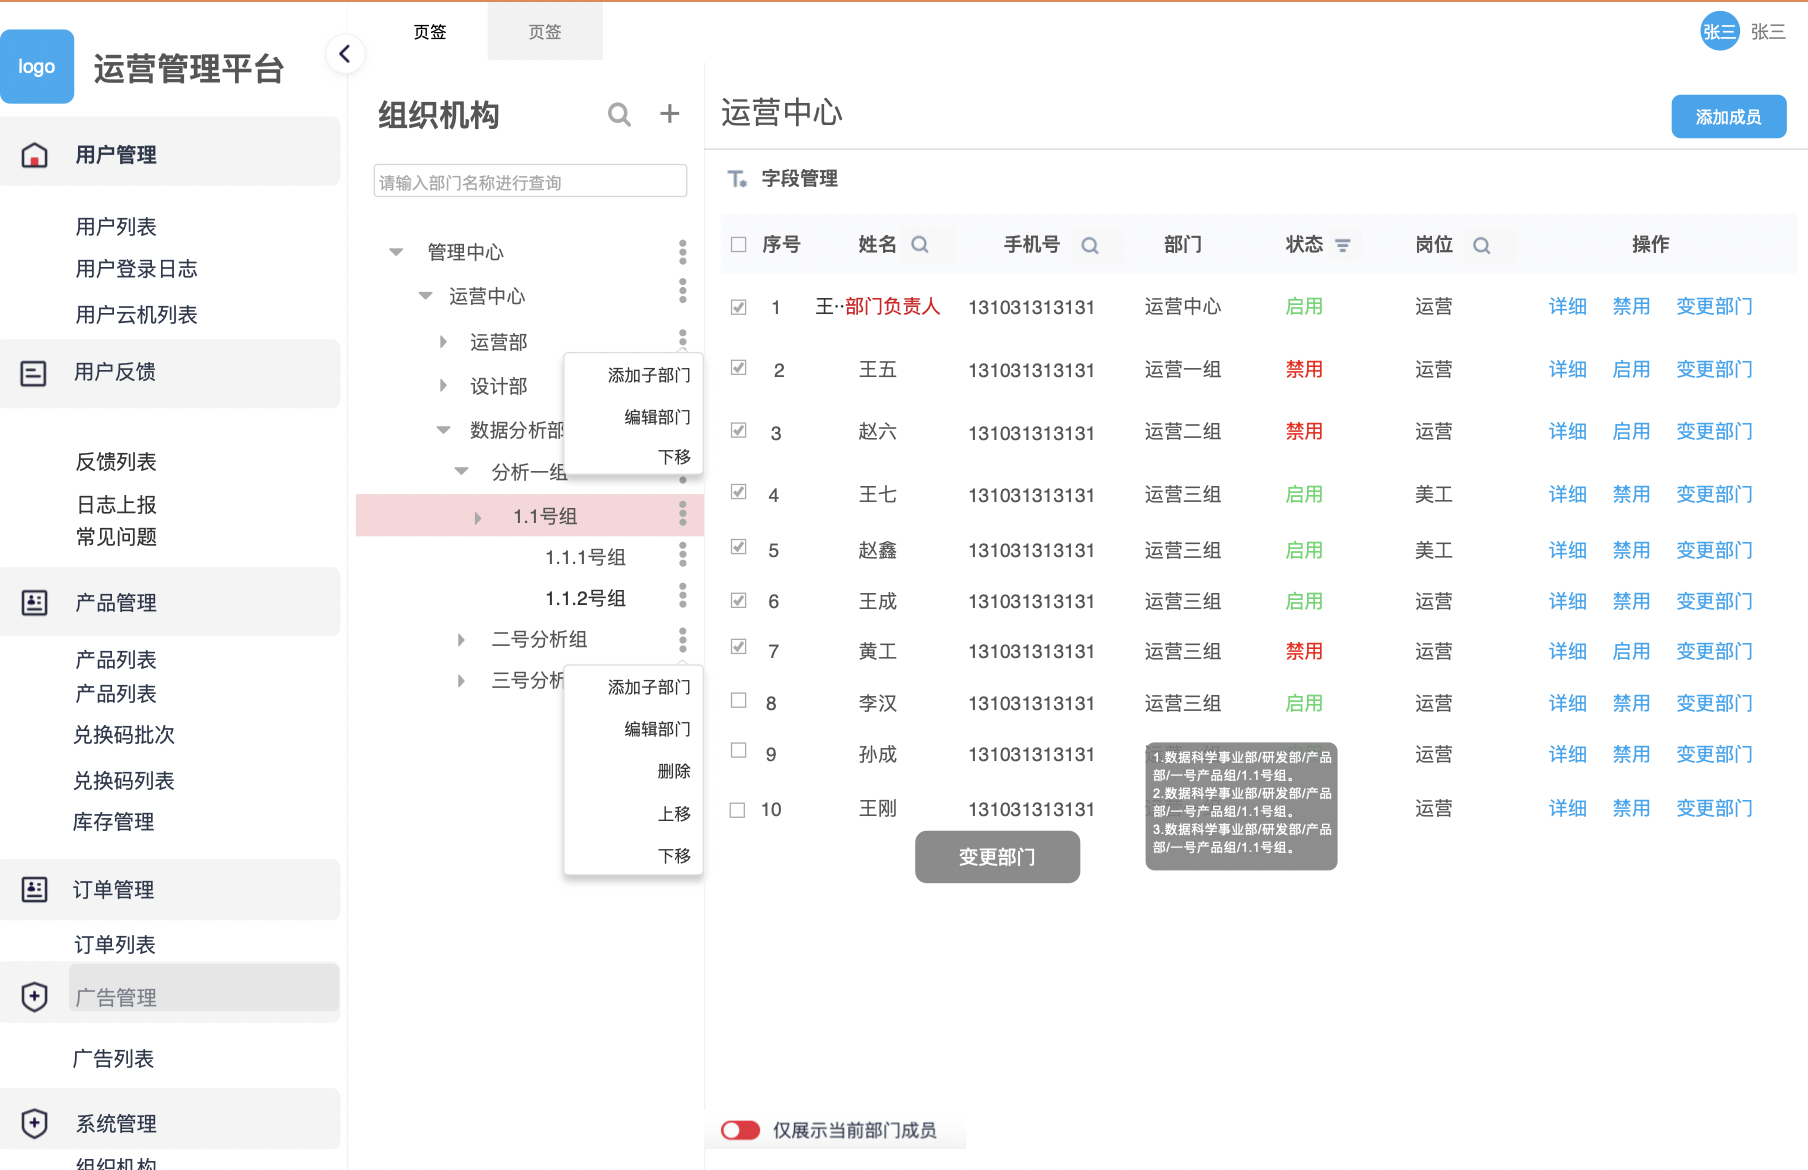Click 产品管理 section icon
The image size is (1808, 1170).
pyautogui.click(x=34, y=603)
